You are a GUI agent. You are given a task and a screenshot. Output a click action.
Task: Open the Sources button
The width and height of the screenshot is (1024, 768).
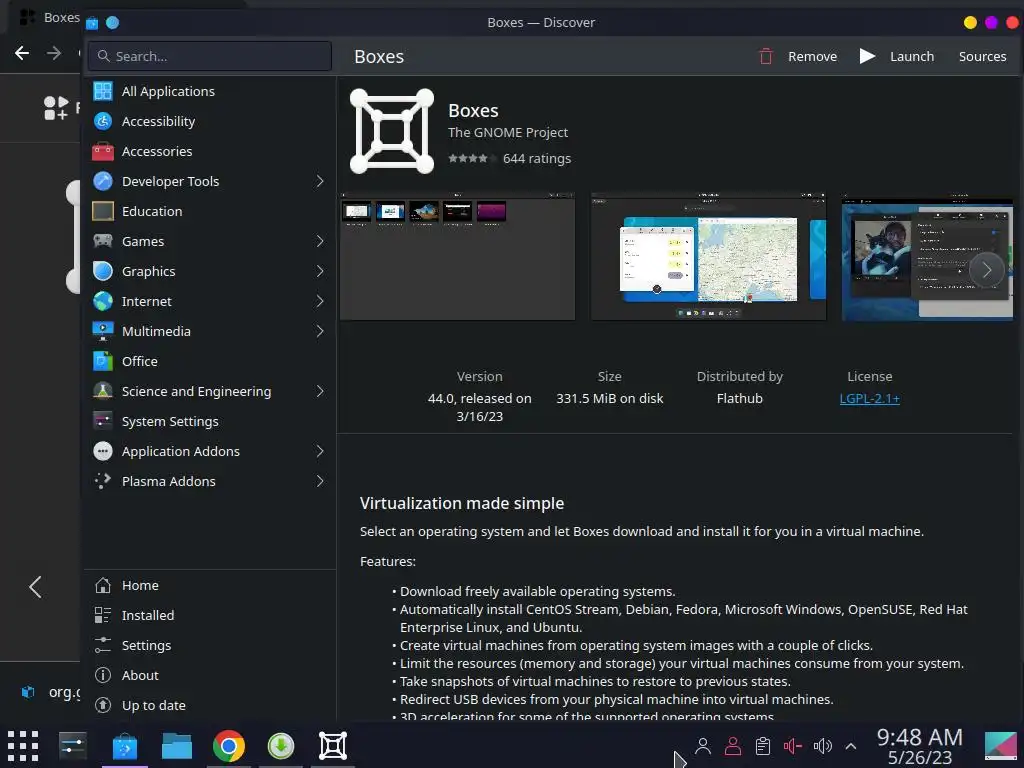[982, 57]
